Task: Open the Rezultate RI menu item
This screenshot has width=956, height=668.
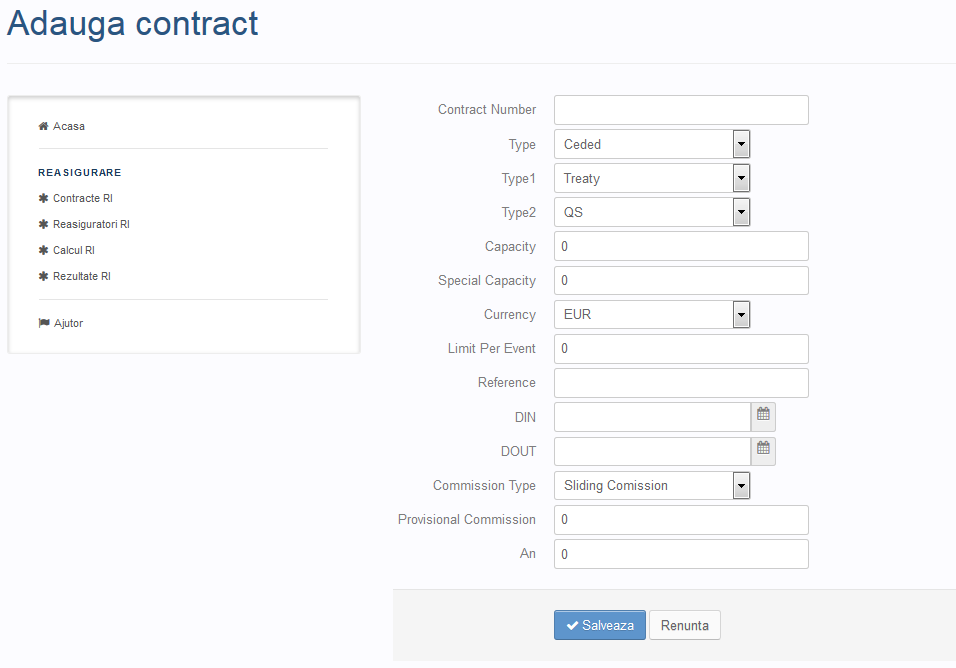Action: coord(82,276)
